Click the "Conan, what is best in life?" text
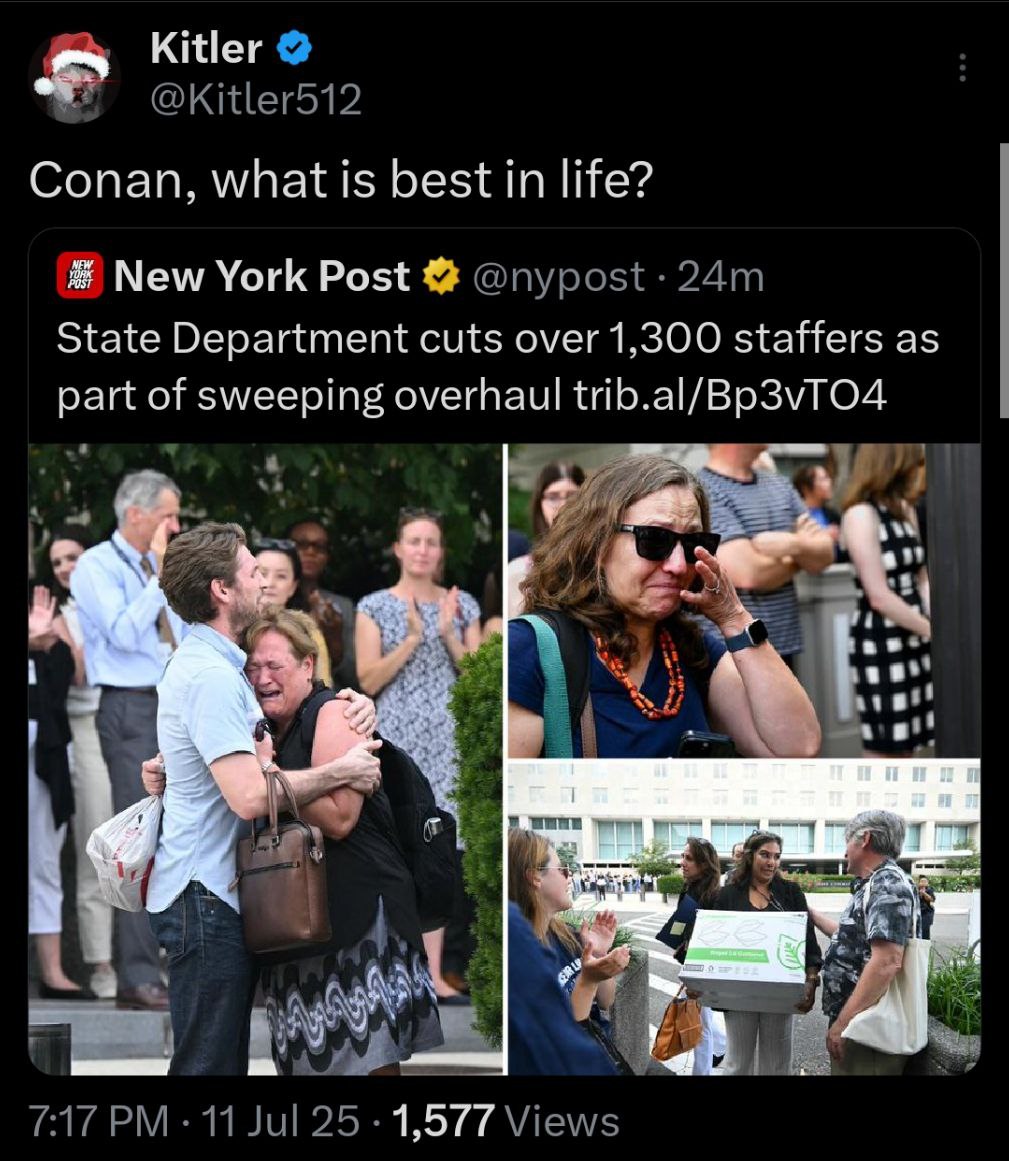The image size is (1009, 1161). (341, 180)
